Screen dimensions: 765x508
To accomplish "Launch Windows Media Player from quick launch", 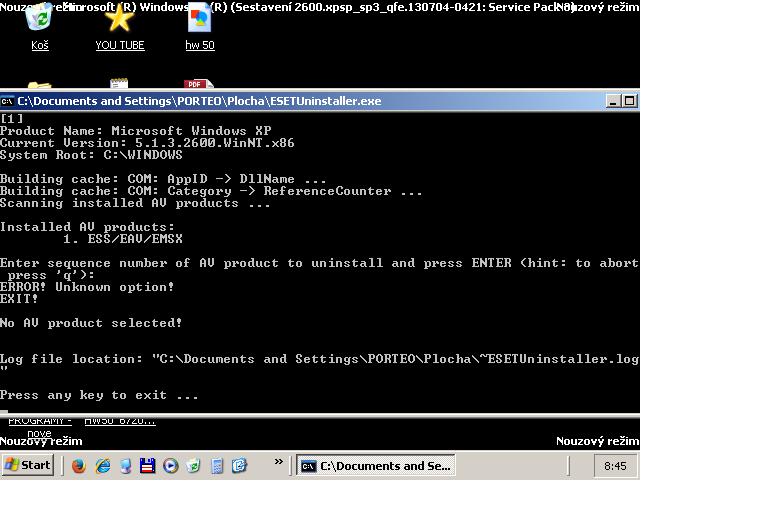I will (x=170, y=466).
